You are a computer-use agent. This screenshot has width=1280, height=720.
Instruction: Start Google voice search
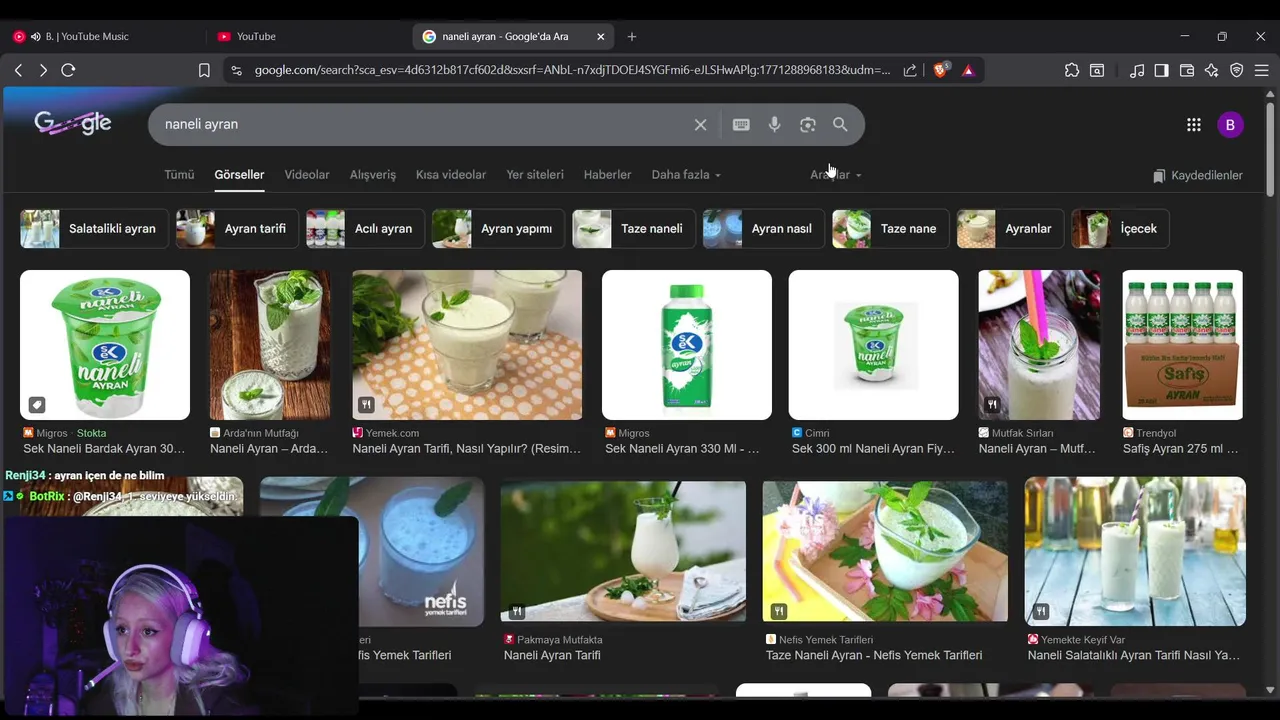774,125
